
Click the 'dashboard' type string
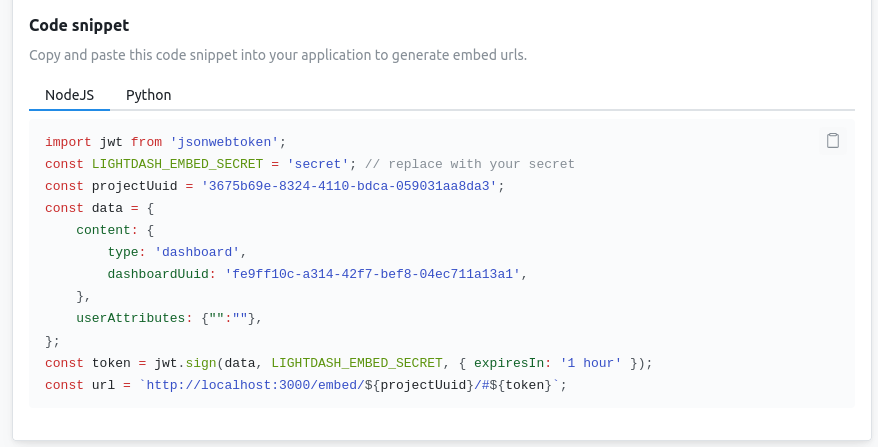(x=197, y=252)
